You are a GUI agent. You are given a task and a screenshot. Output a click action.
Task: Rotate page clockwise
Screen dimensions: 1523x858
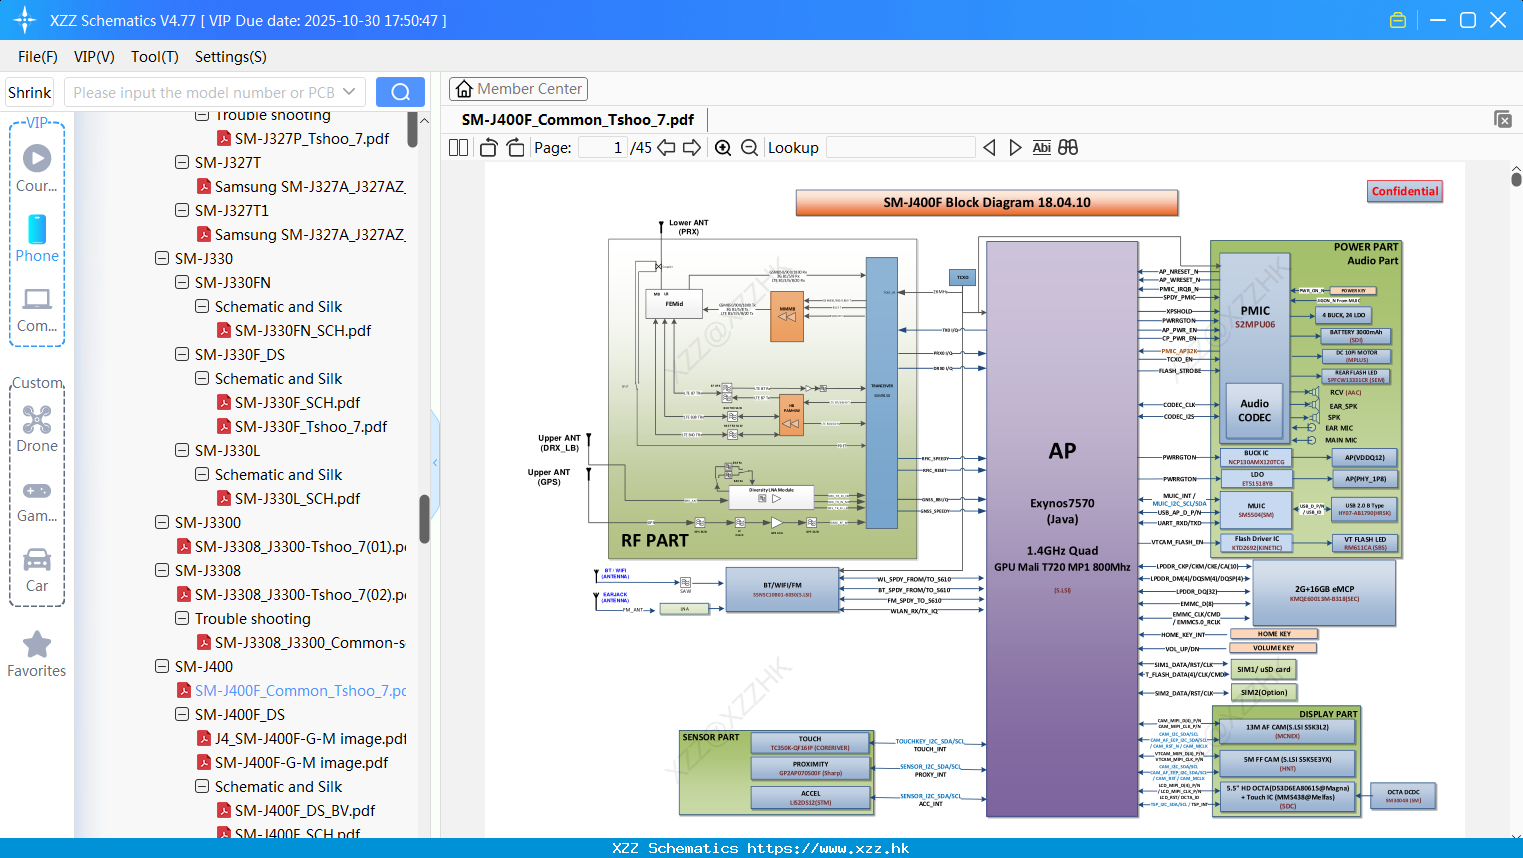tap(516, 147)
